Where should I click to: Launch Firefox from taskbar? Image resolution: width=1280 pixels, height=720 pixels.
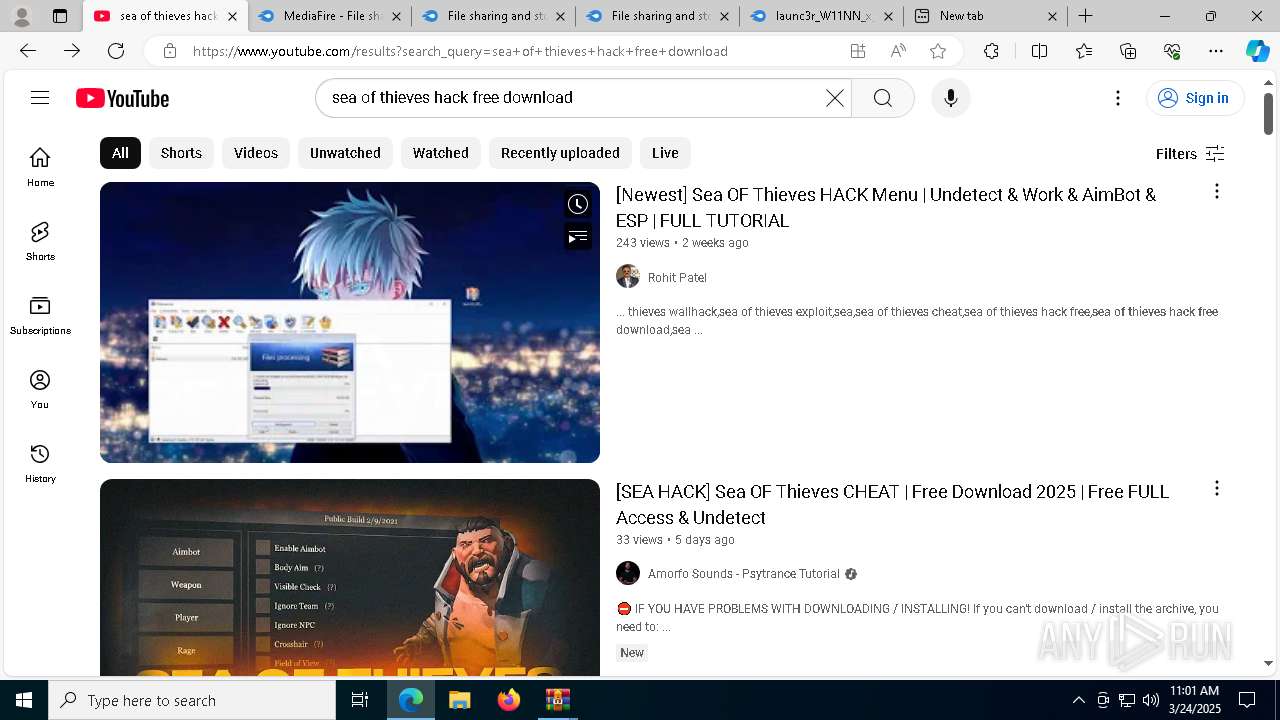509,700
